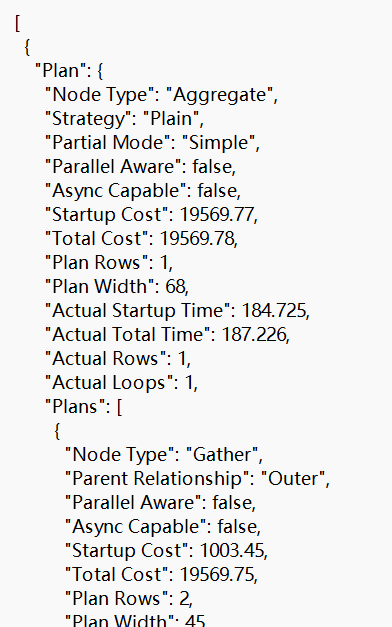The height and width of the screenshot is (627, 392).
Task: Click the Actual Total Time value 187.226
Action: [x=254, y=335]
